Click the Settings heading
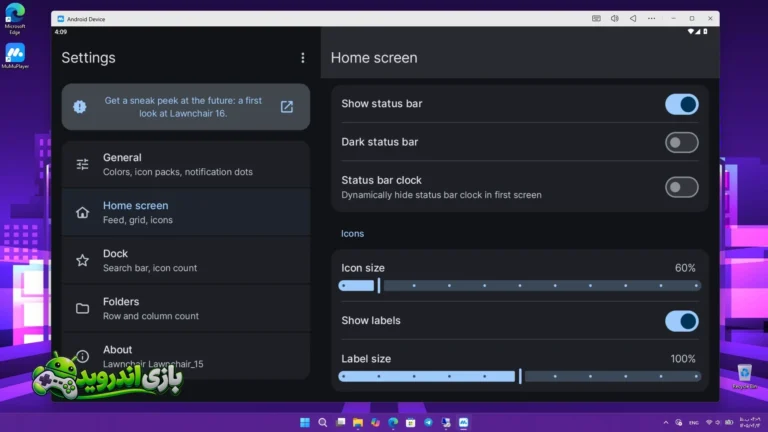Viewport: 768px width, 432px height. [x=89, y=58]
